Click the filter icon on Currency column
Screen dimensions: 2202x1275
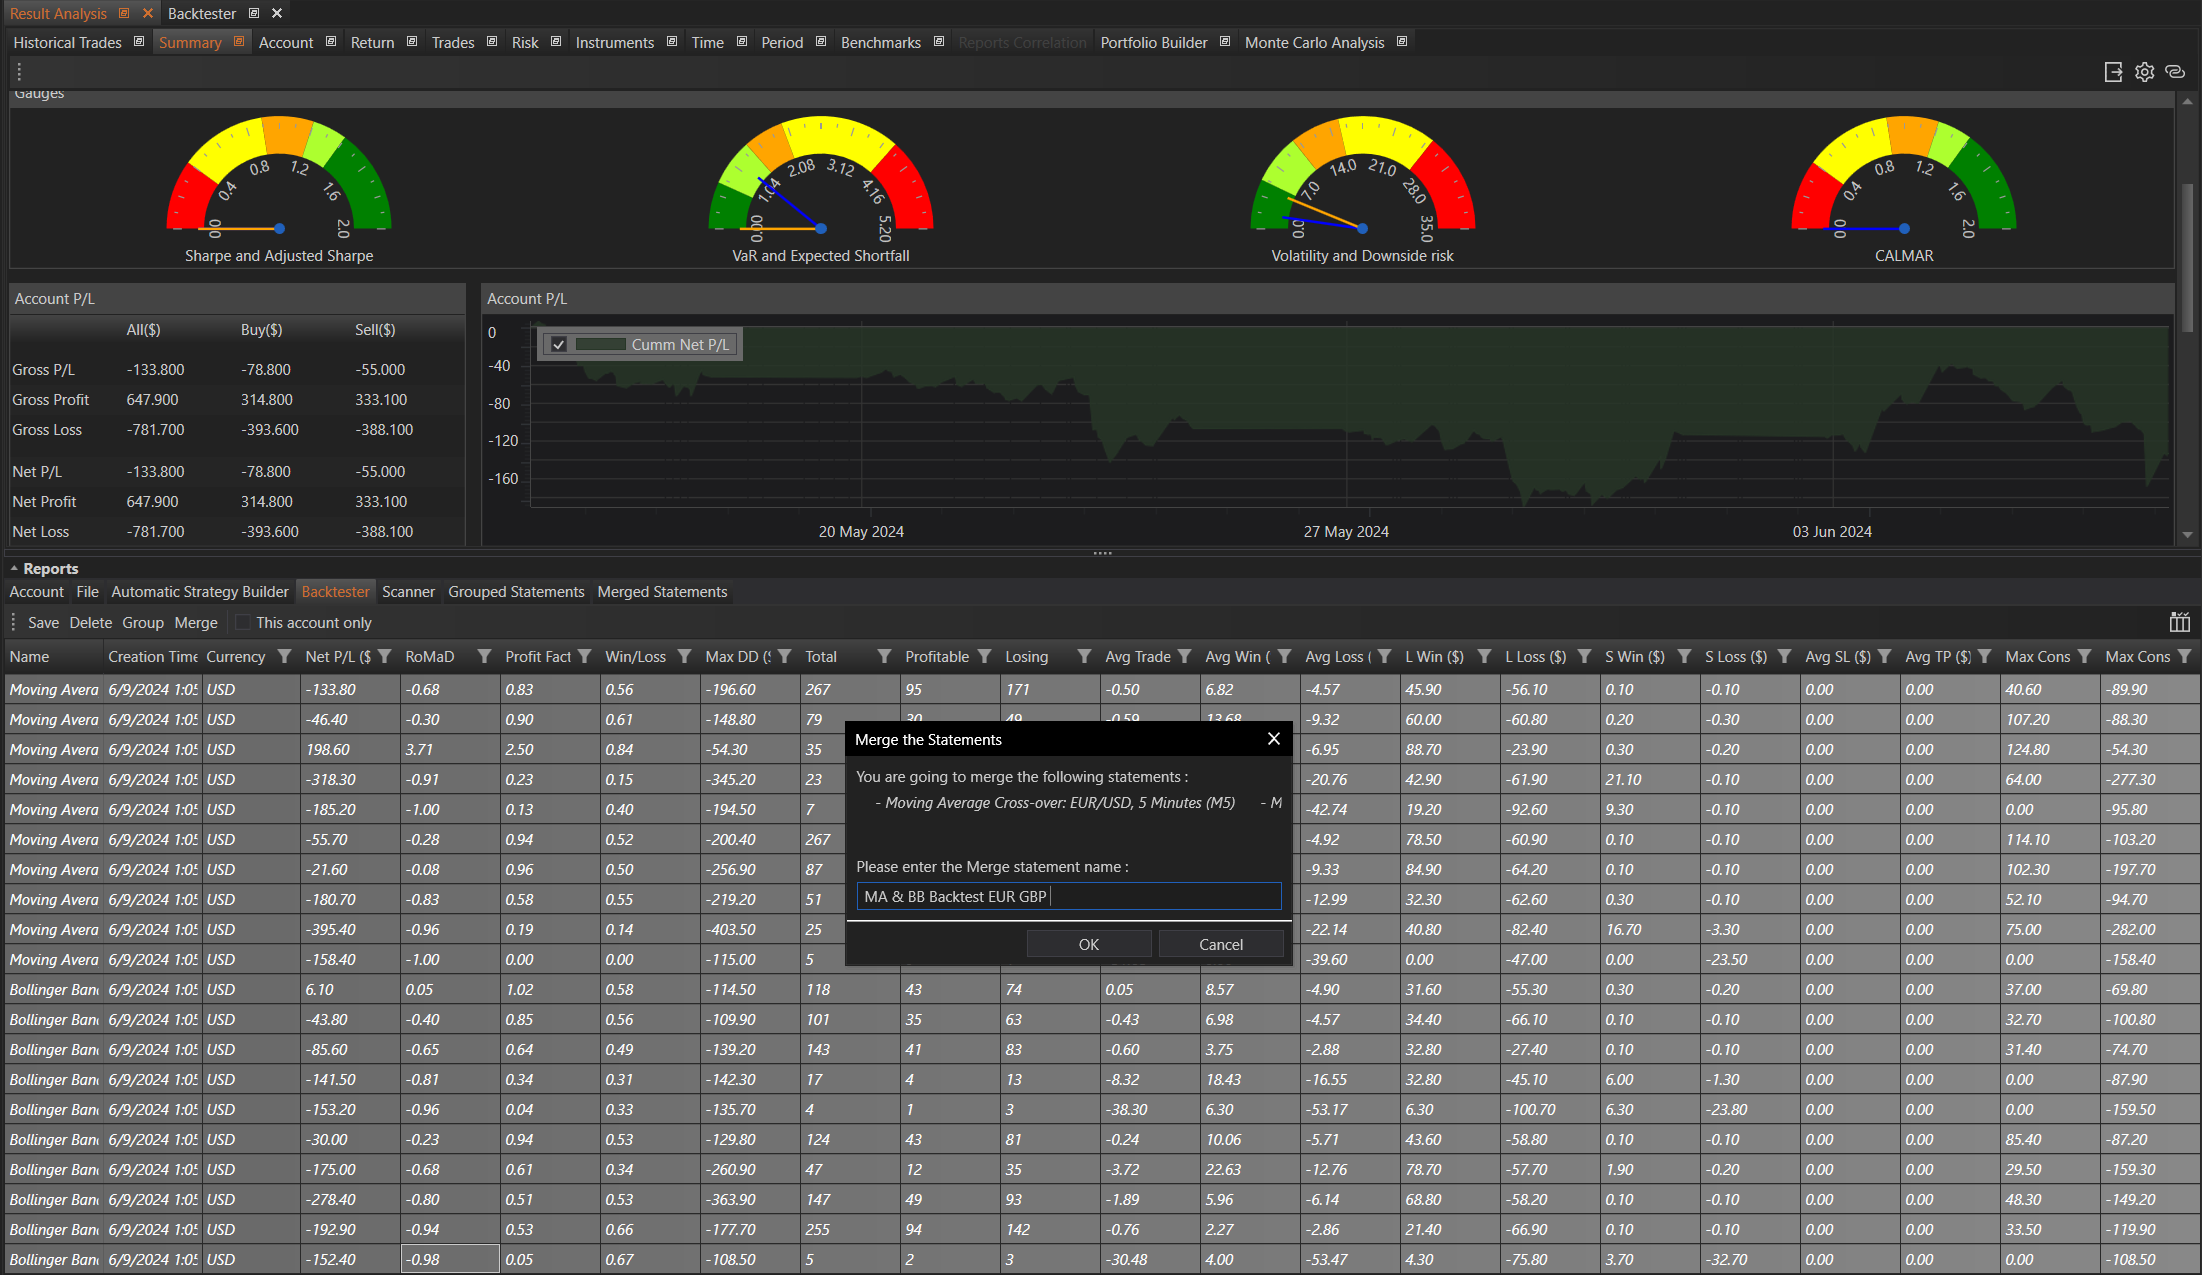pos(284,657)
